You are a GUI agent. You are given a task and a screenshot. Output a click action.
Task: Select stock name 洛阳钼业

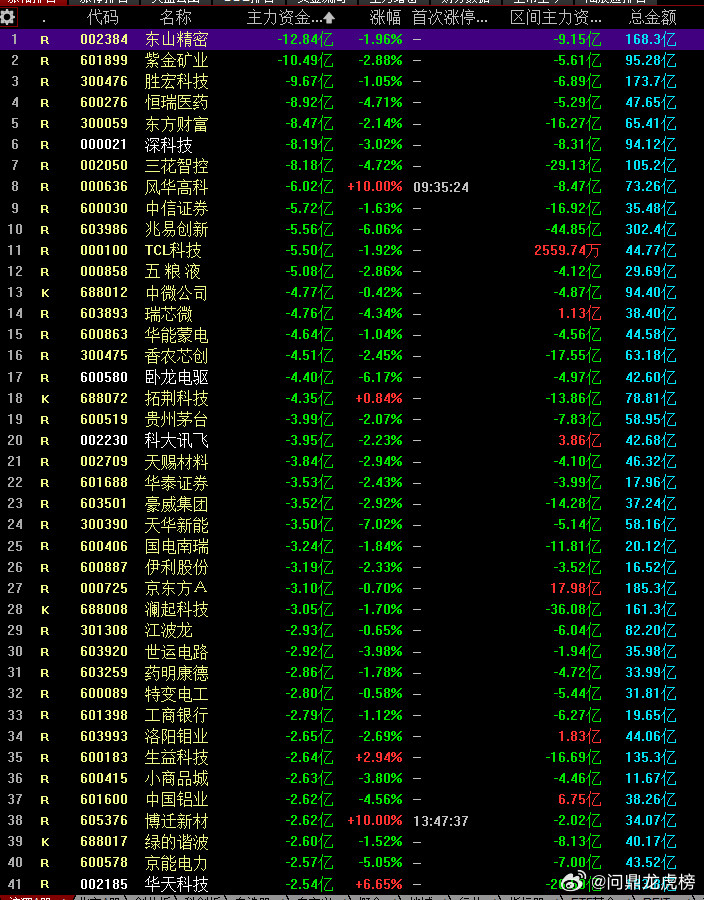(176, 736)
